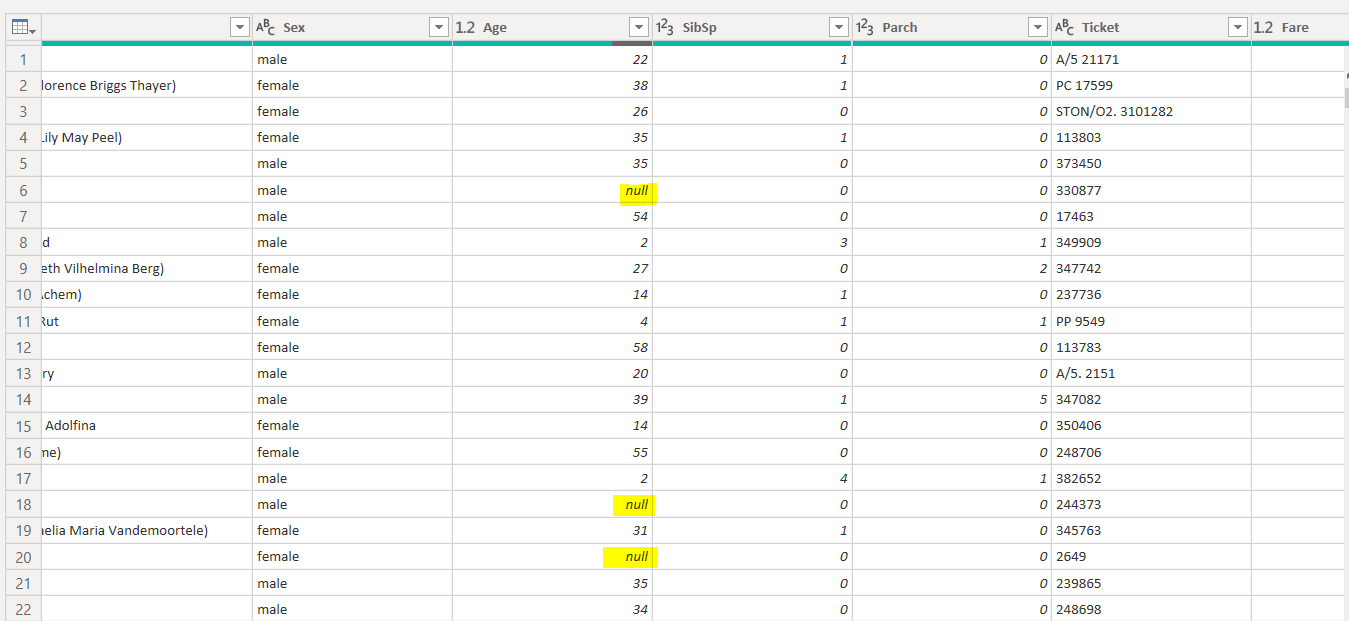This screenshot has height=621, width=1349.
Task: Open the Ticket column filter dropdown
Action: pyautogui.click(x=1238, y=27)
